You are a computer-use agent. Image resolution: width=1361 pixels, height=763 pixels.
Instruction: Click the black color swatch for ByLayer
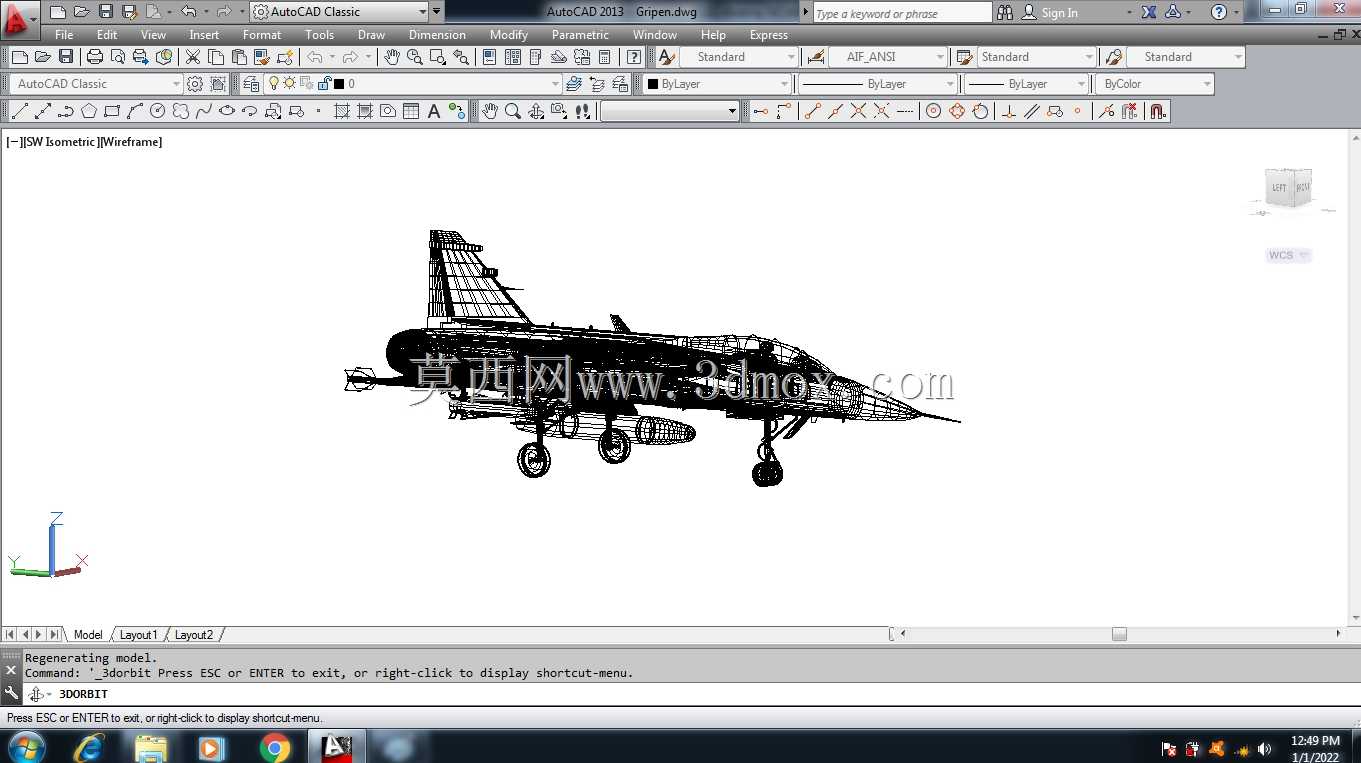[653, 84]
